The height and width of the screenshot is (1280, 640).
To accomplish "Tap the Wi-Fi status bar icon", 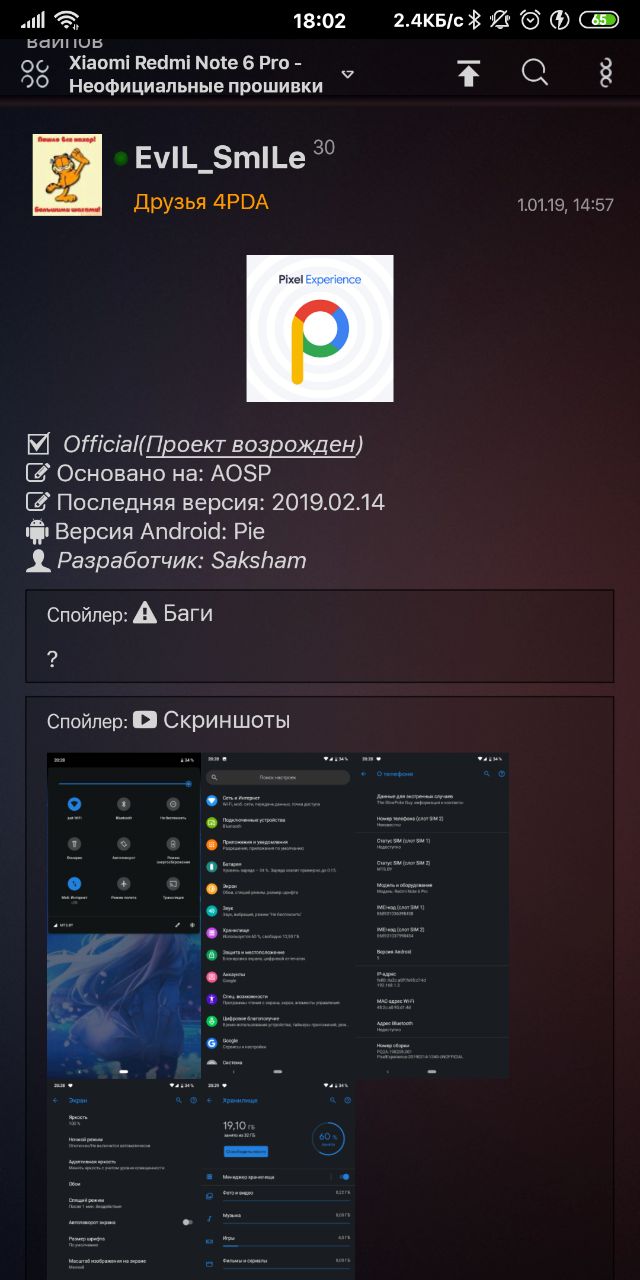I will pos(68,19).
